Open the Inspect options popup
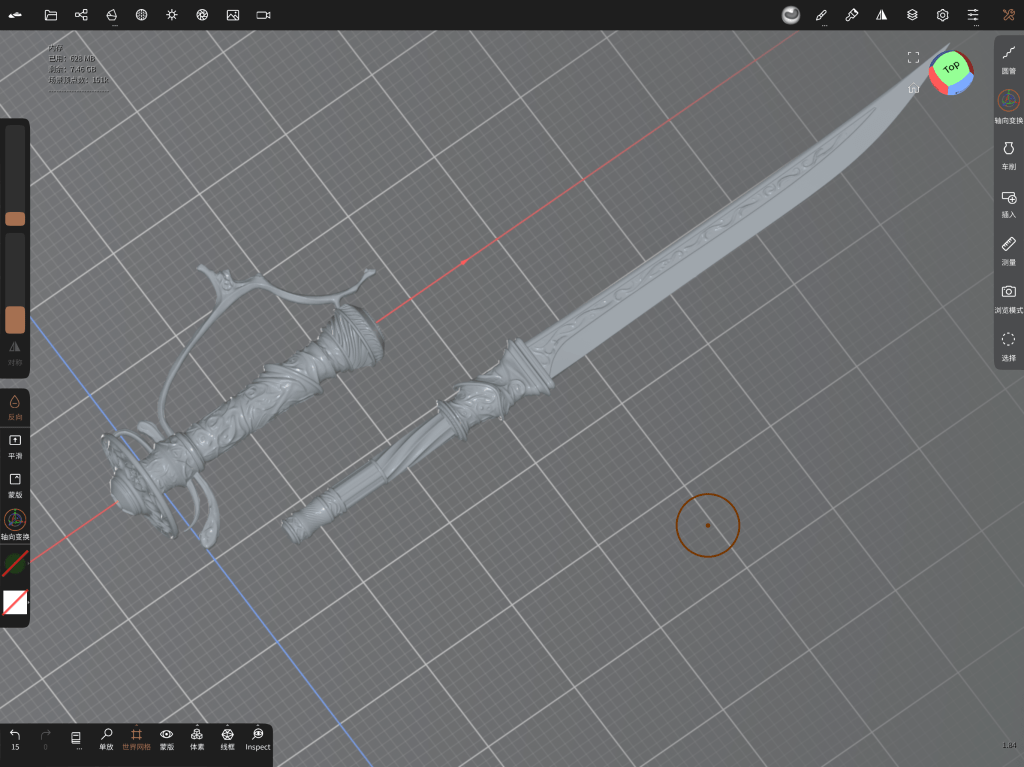This screenshot has height=767, width=1024. 258,739
